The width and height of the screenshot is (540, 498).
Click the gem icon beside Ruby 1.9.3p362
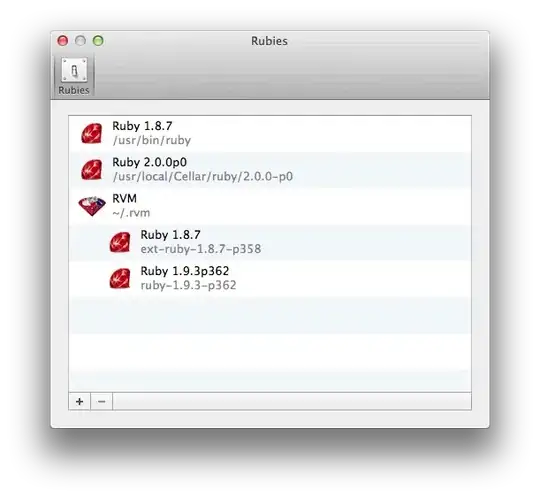[120, 278]
